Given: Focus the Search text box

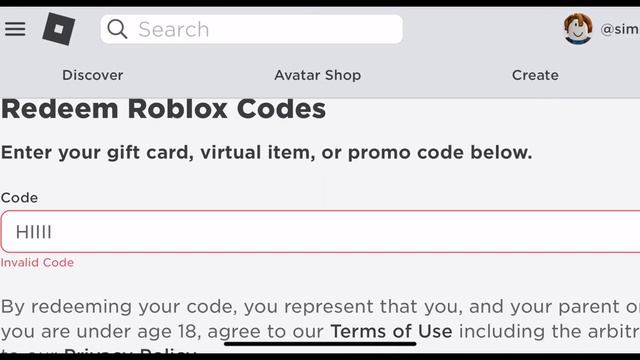Looking at the screenshot, I should (x=251, y=29).
